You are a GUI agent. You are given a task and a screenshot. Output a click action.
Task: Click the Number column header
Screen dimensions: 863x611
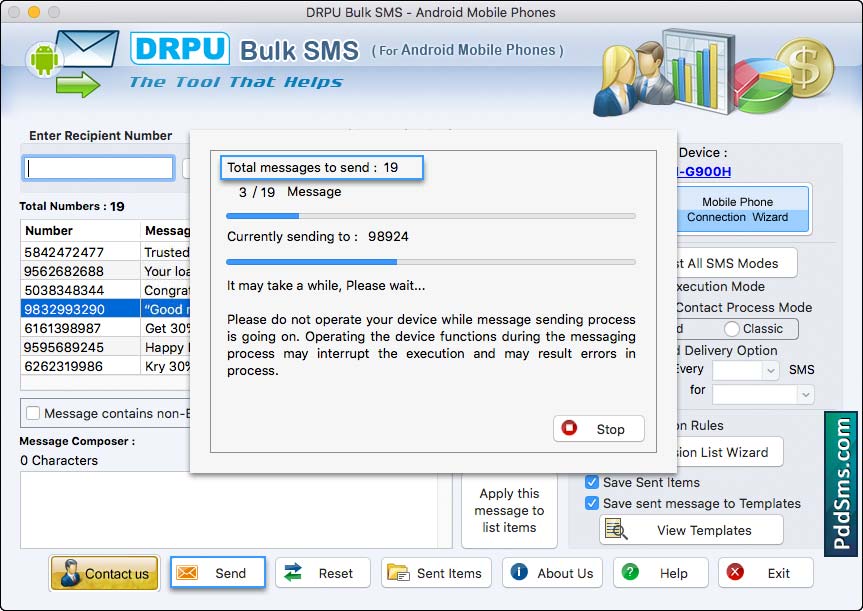point(81,231)
